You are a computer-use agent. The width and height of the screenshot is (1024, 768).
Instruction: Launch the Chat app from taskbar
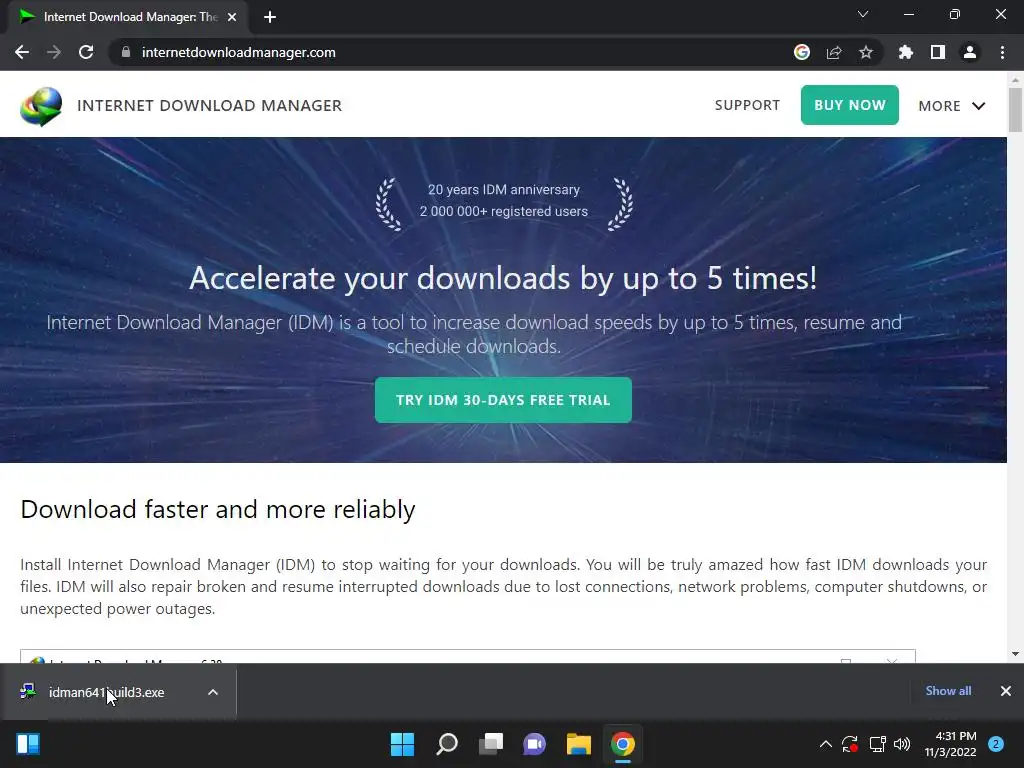[534, 744]
